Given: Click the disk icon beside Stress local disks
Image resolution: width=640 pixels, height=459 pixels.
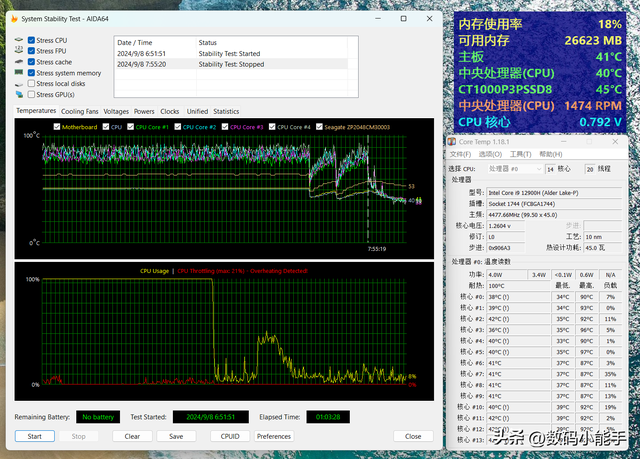Looking at the screenshot, I should point(19,84).
